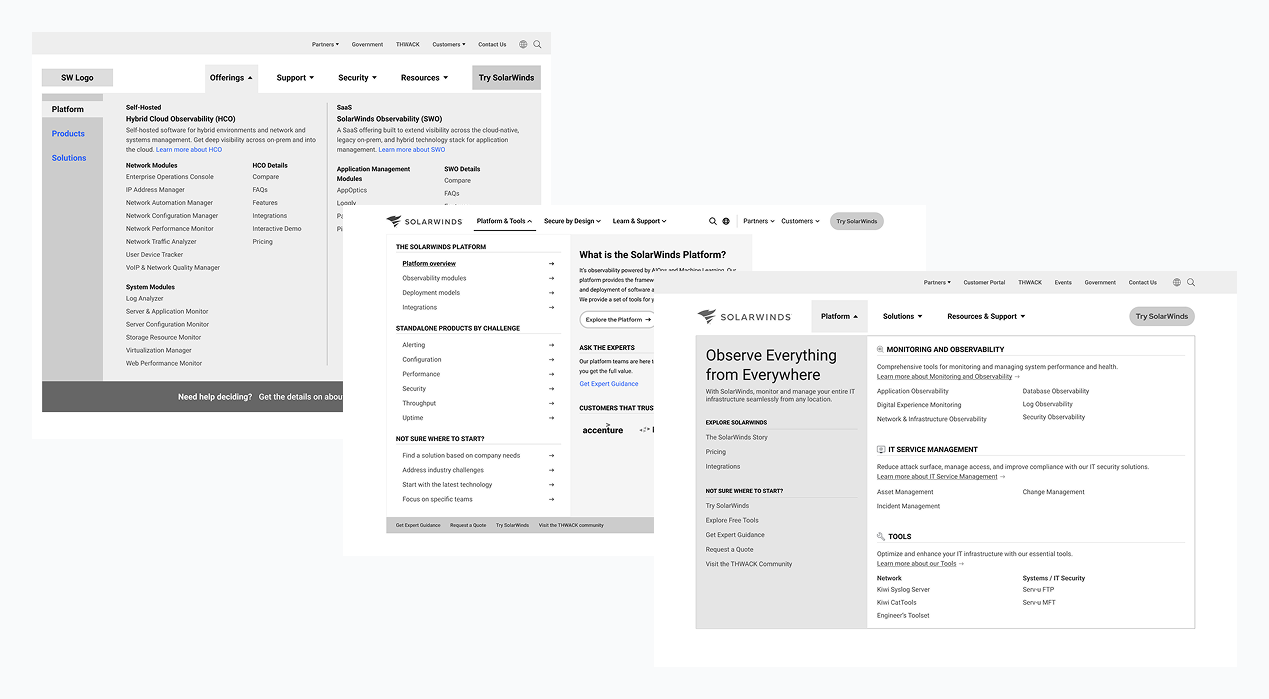Click the arrow next to Configuration

tap(551, 359)
